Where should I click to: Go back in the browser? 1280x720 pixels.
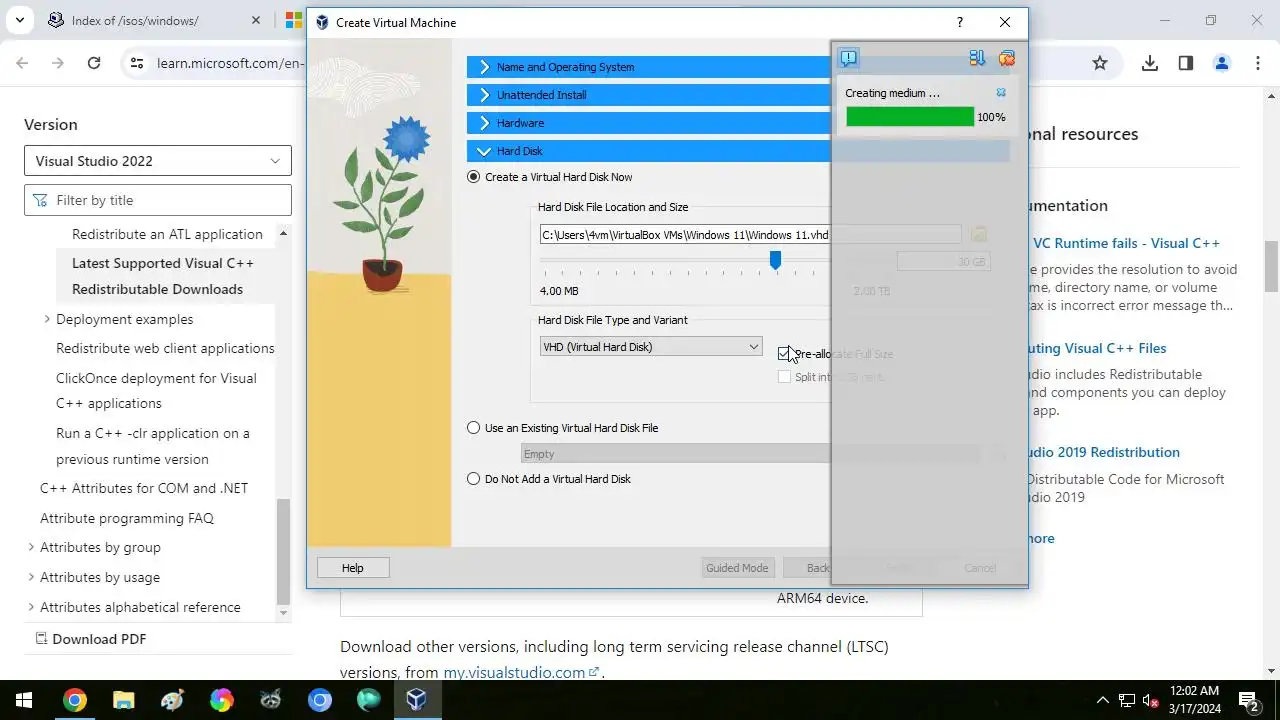(x=22, y=63)
